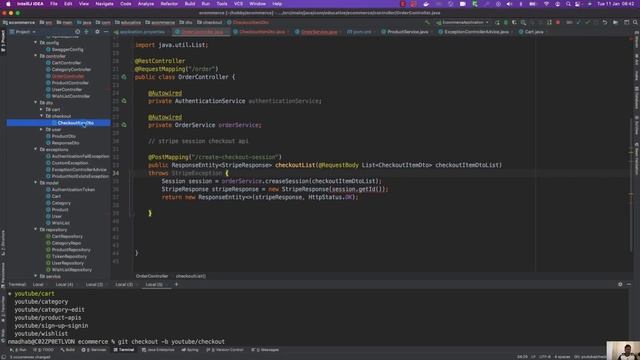Switch to application.properties editor tab
This screenshot has height=360, width=640.
click(x=140, y=31)
